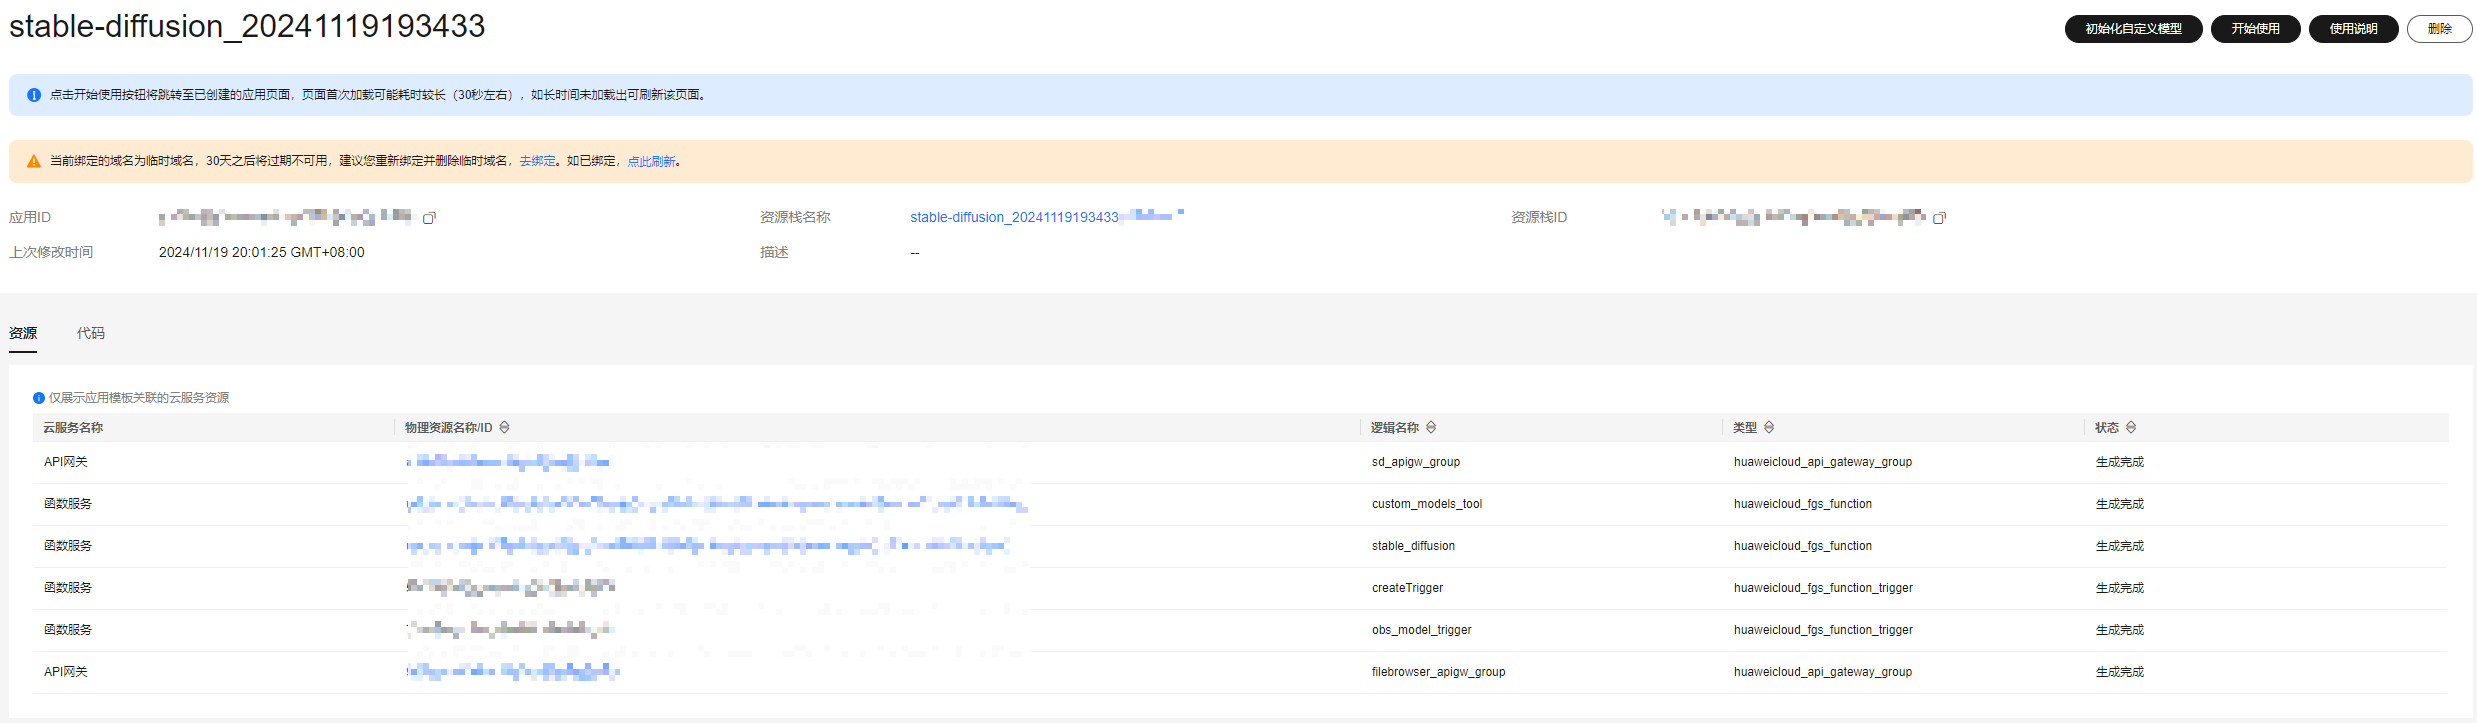Image resolution: width=2477 pixels, height=723 pixels.
Task: Click the orange warning icon in domain notice
Action: click(x=34, y=162)
